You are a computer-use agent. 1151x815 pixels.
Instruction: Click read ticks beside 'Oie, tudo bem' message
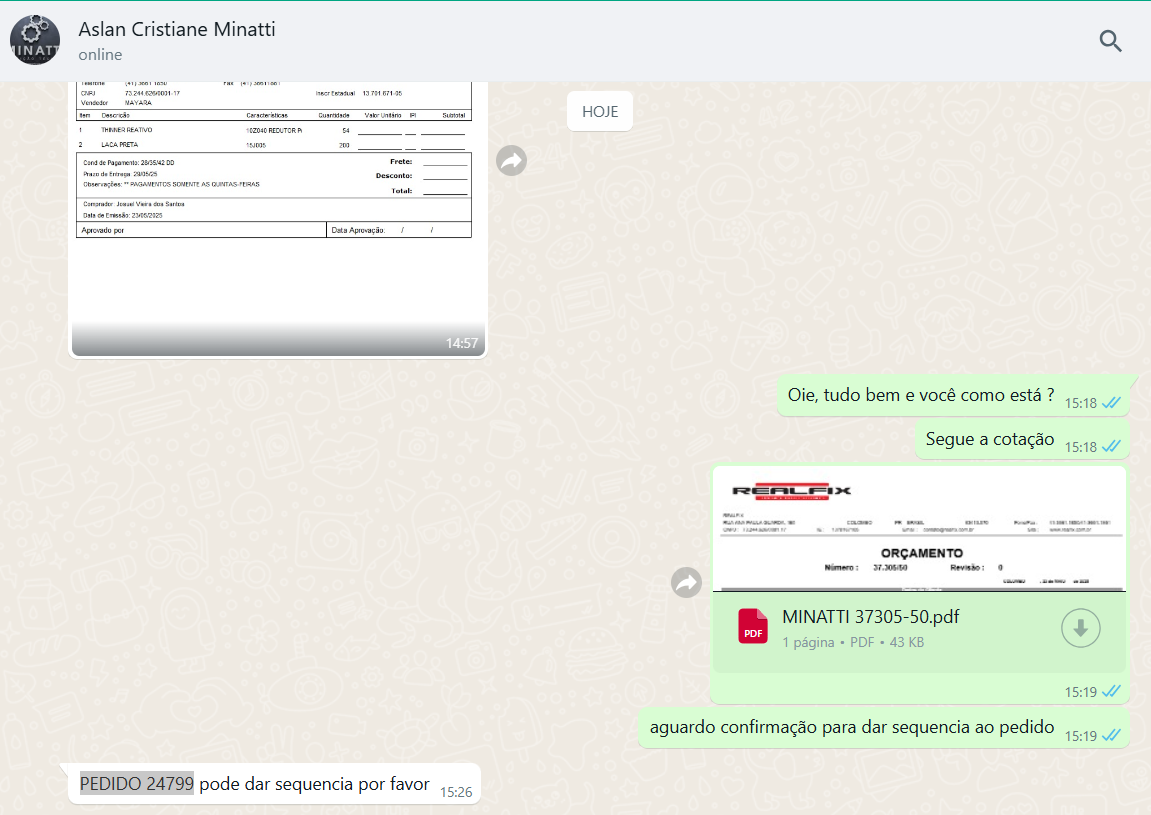pyautogui.click(x=1111, y=403)
